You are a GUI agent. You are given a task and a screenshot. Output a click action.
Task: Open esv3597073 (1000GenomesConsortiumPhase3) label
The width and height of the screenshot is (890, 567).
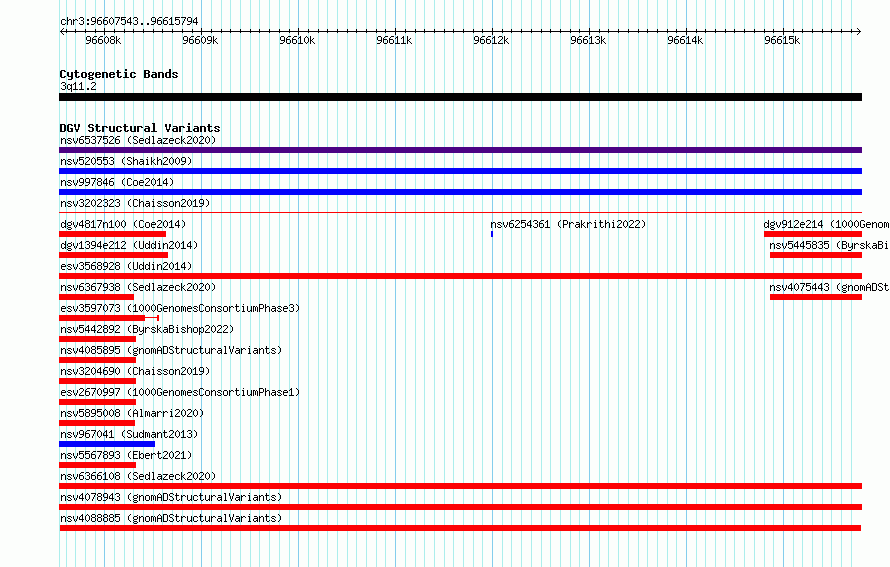(180, 308)
